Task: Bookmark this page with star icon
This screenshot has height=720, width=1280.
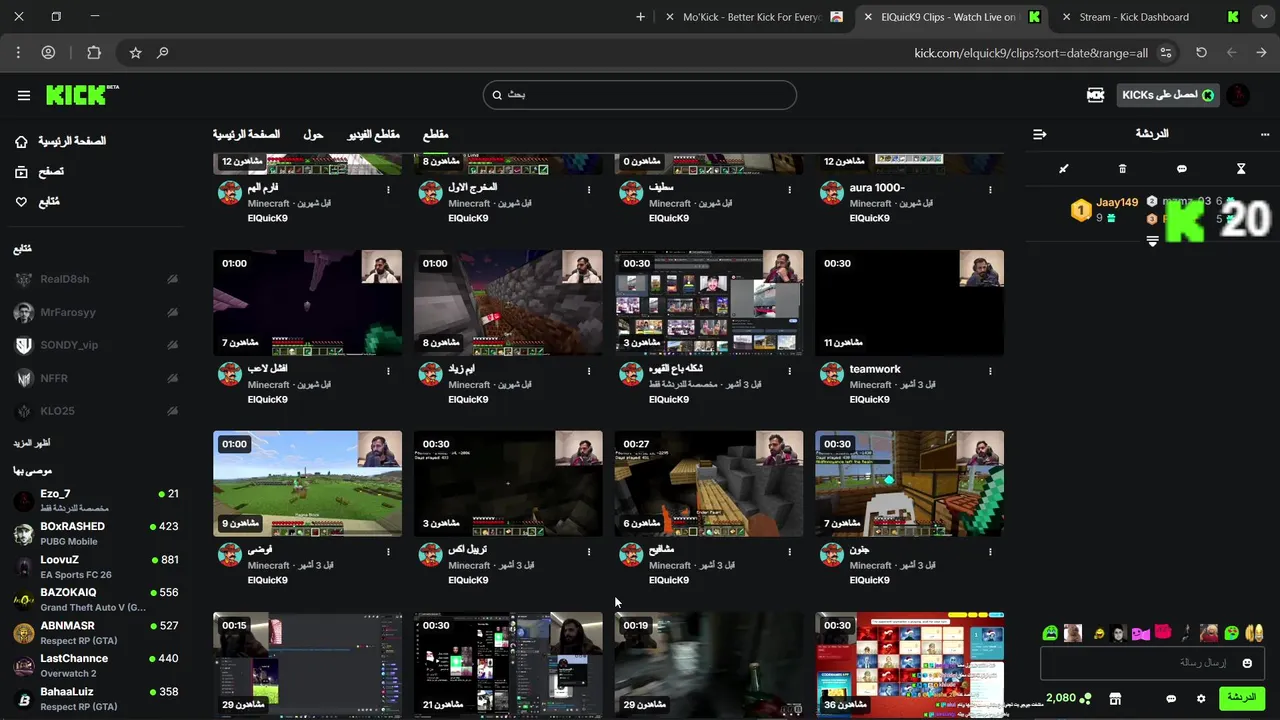Action: tap(136, 53)
